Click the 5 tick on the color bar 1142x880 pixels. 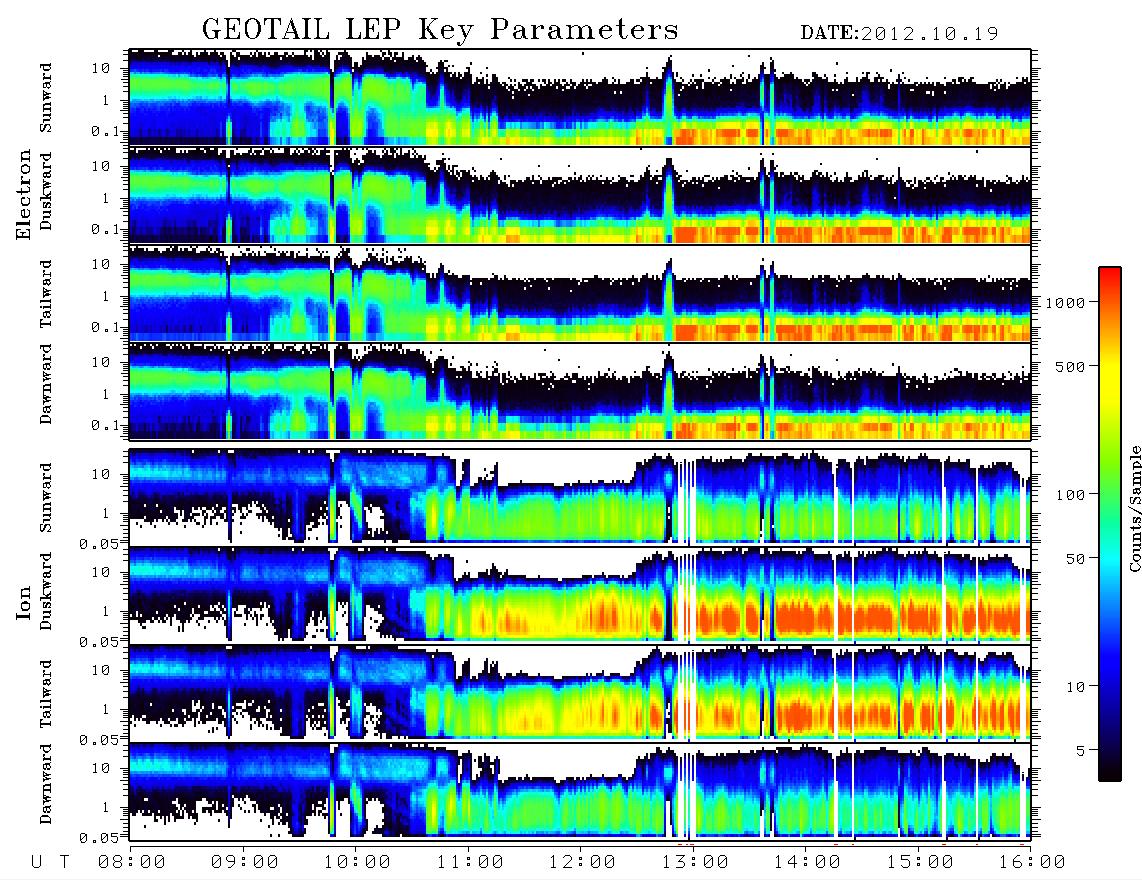coord(1081,751)
